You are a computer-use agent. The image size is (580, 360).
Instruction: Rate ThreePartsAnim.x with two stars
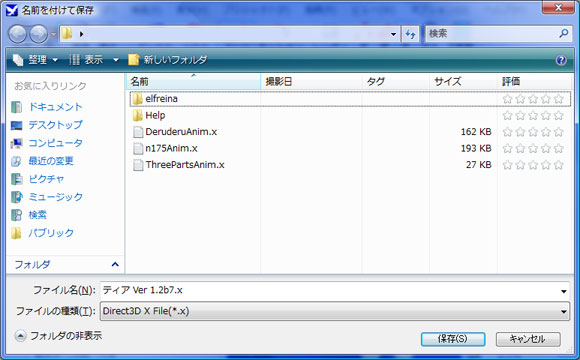[520, 165]
